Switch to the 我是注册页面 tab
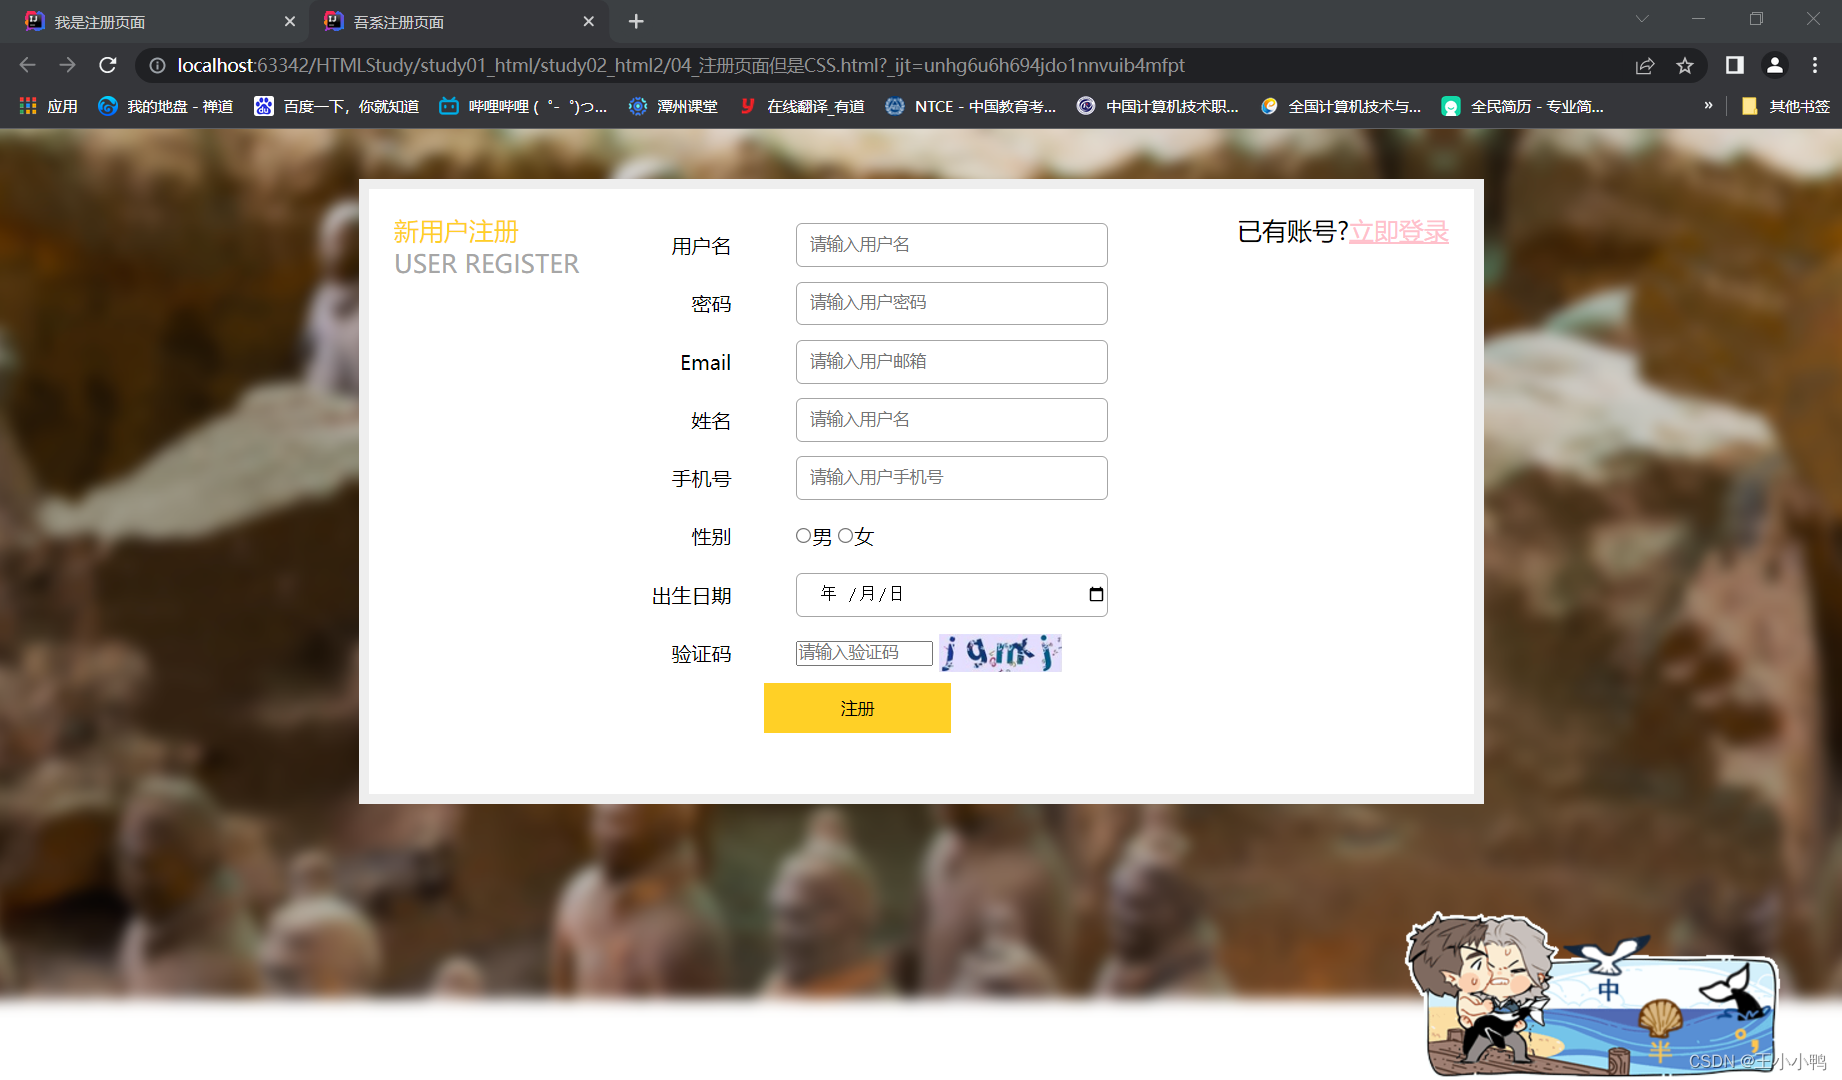1842x1080 pixels. (160, 21)
